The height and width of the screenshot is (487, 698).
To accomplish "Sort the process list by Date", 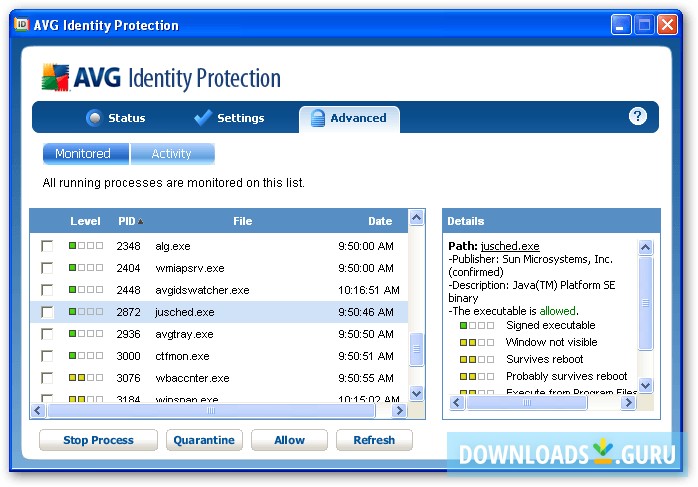I will coord(380,221).
